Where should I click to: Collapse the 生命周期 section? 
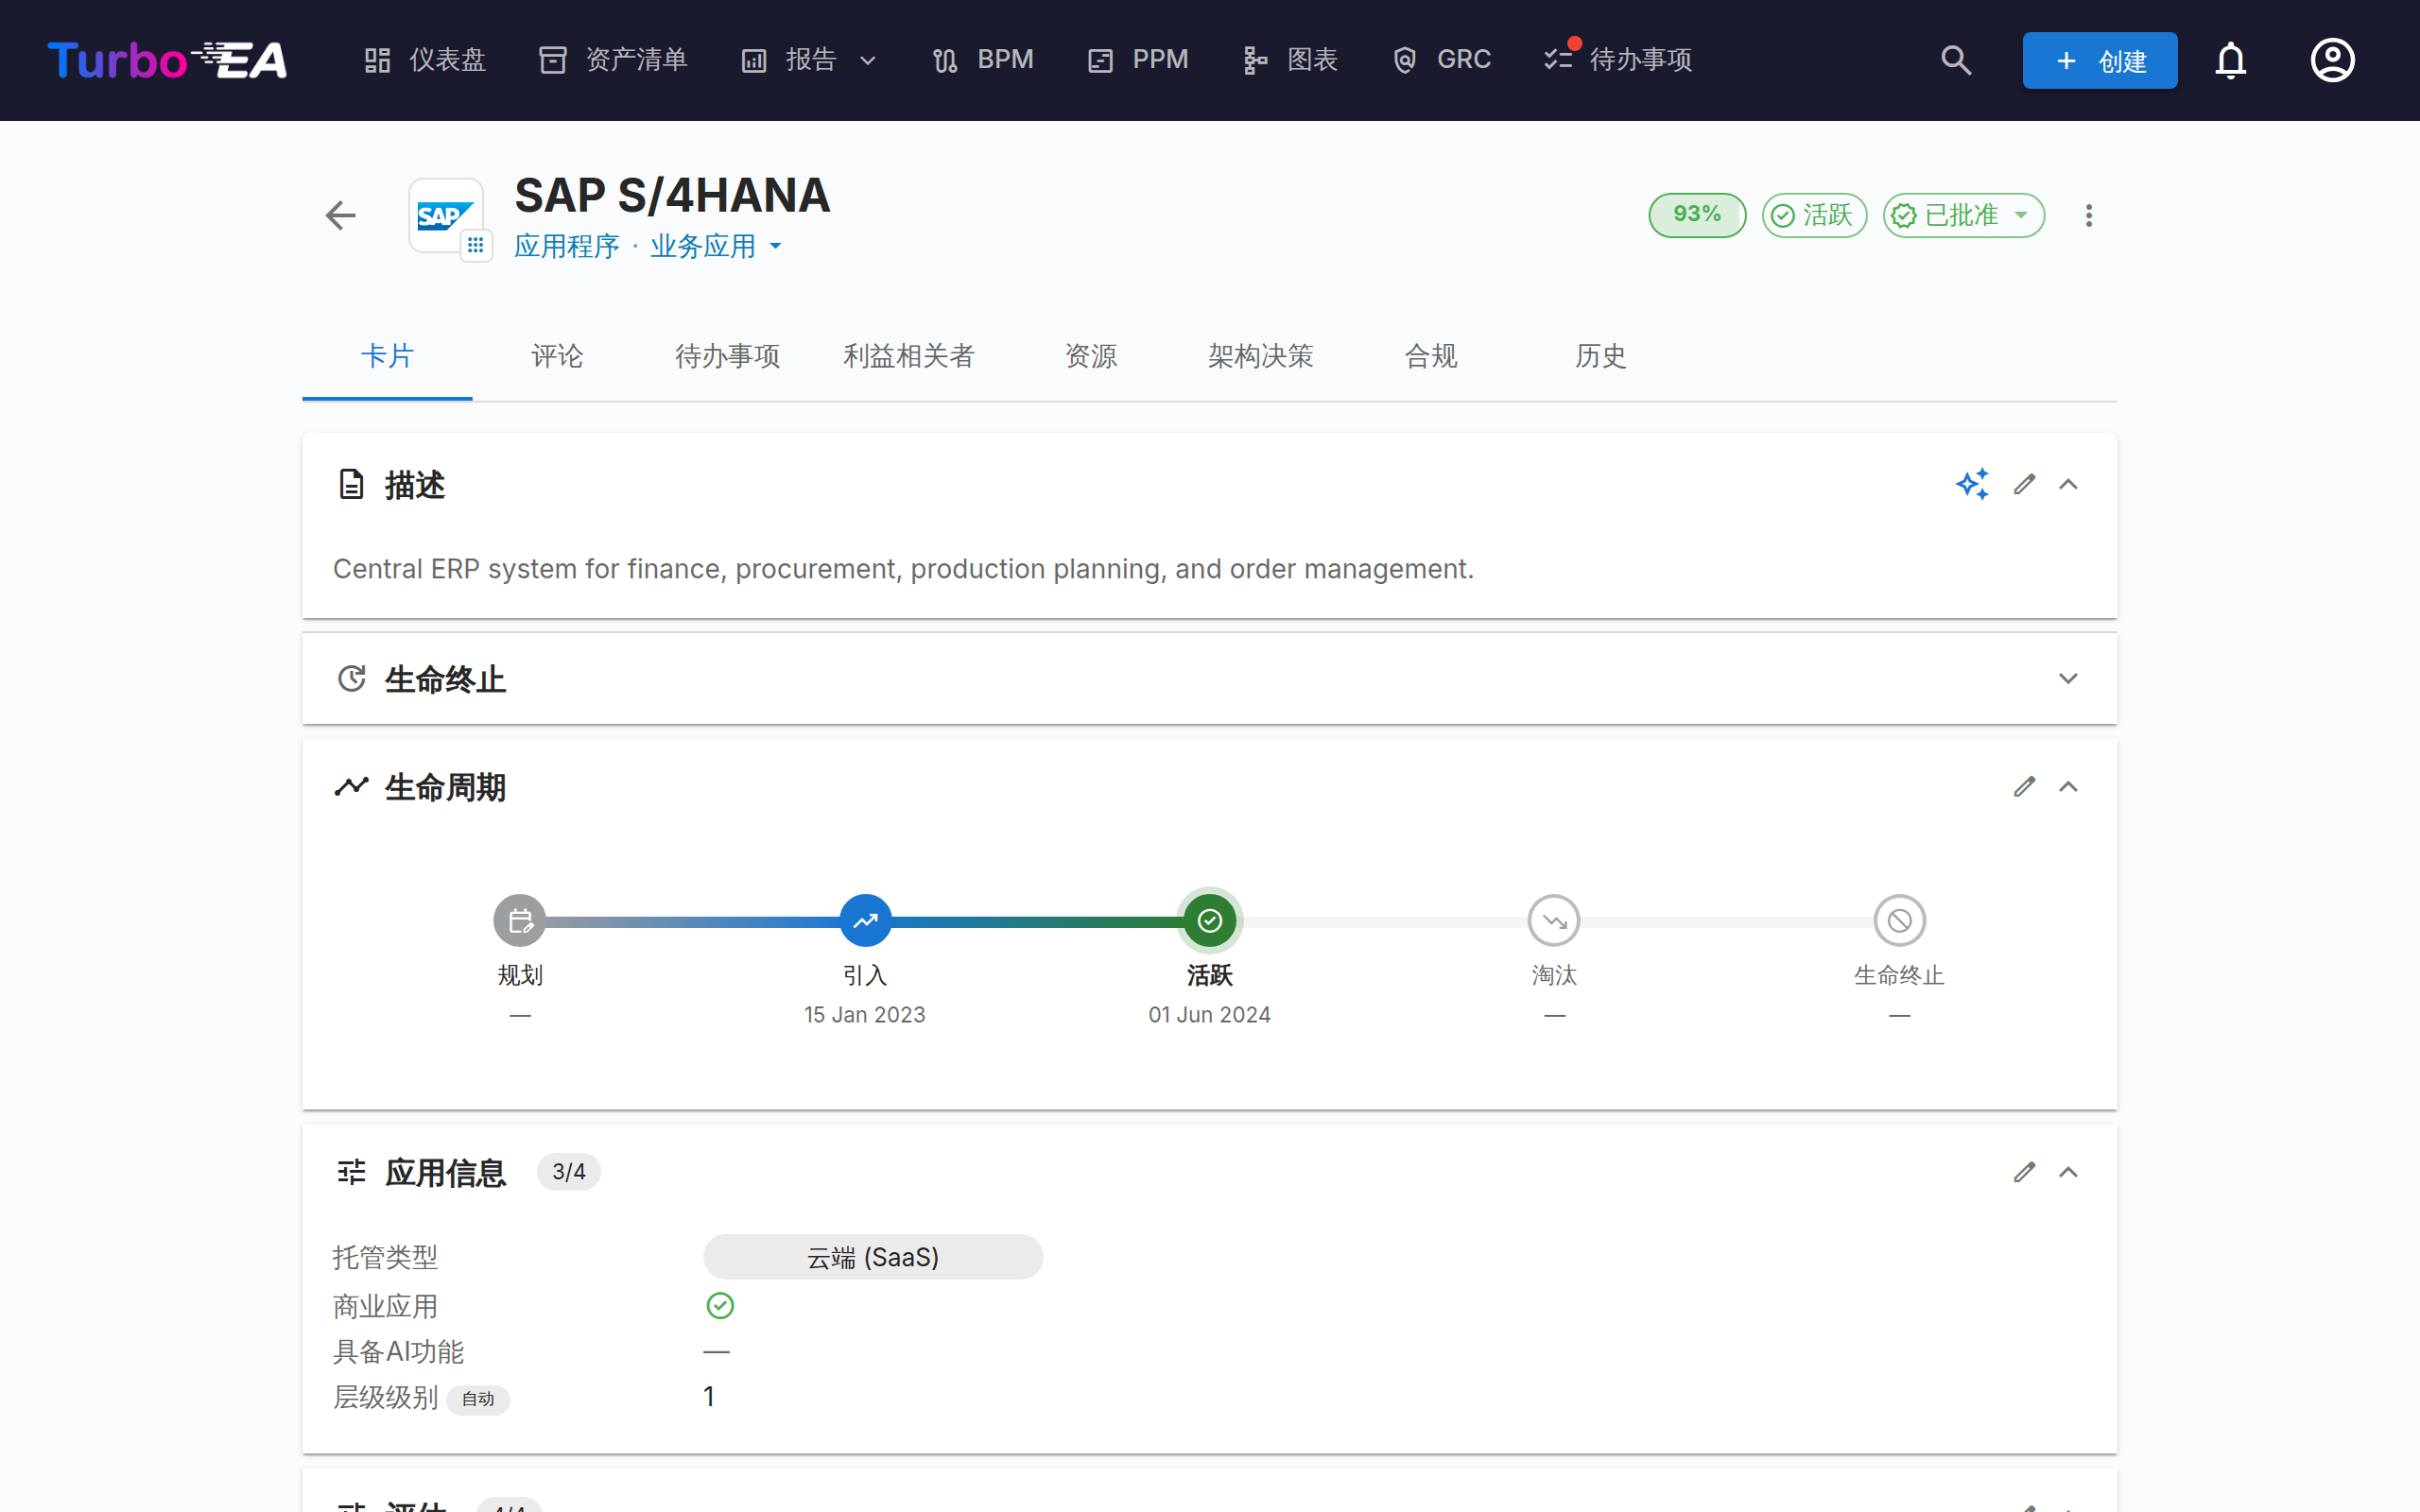pyautogui.click(x=2068, y=787)
